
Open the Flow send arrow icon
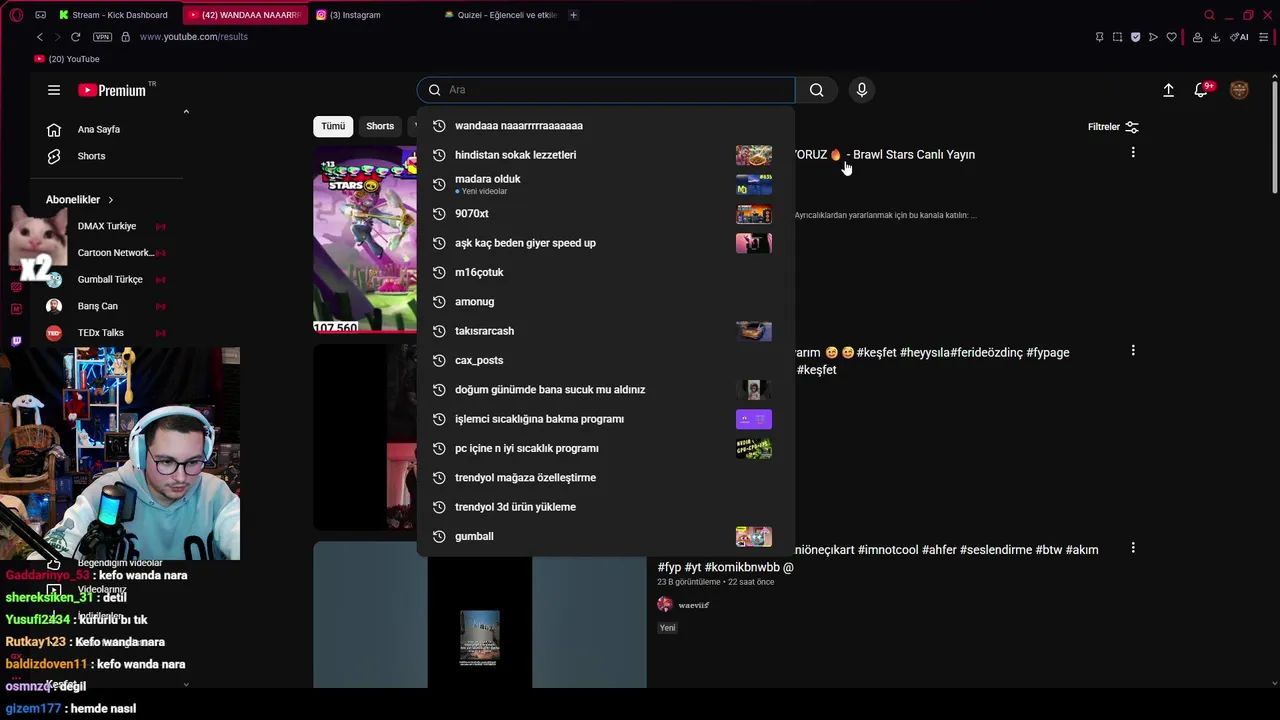coord(1153,37)
